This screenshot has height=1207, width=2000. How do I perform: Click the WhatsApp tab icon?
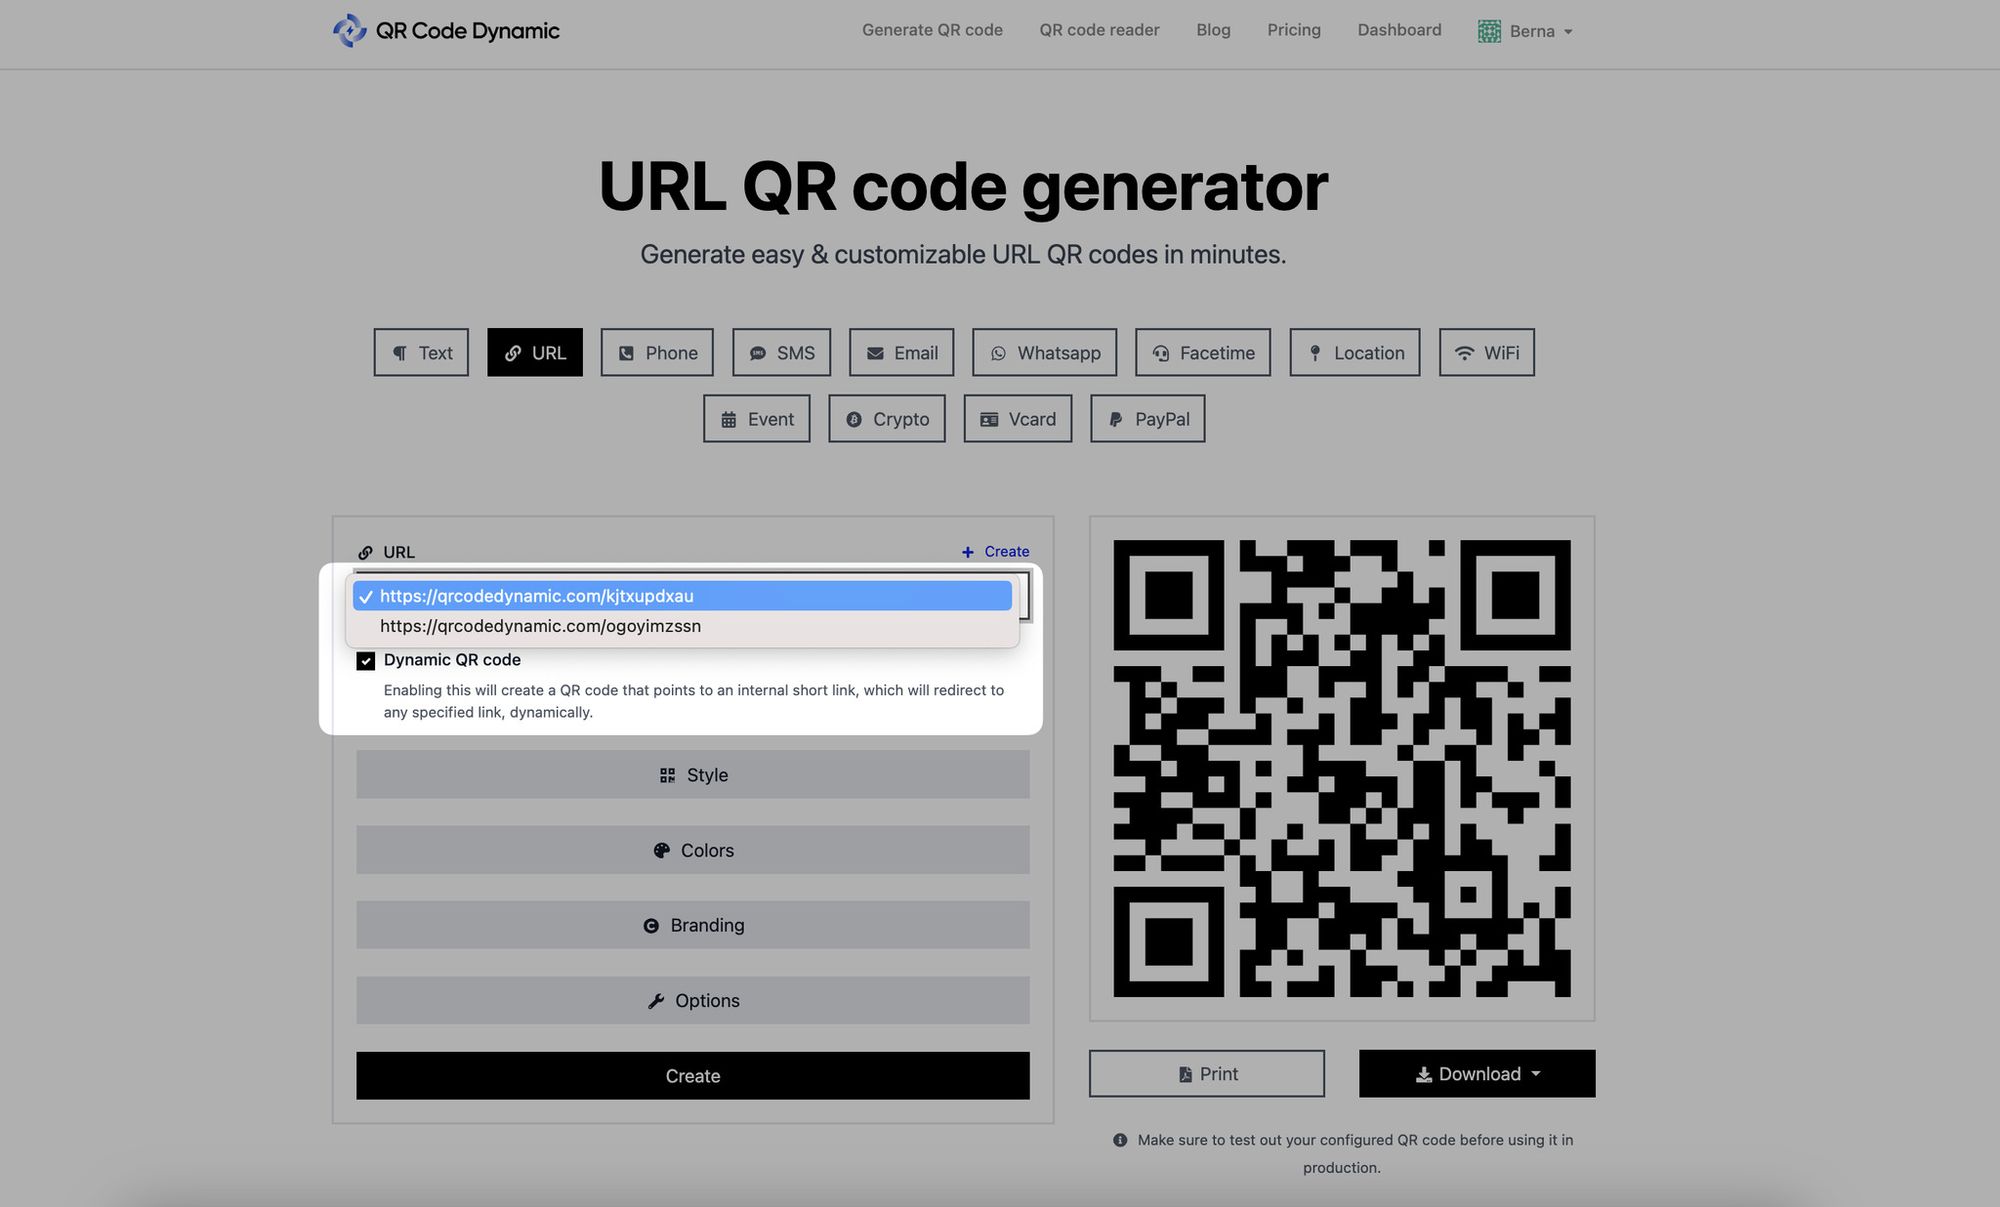click(996, 353)
